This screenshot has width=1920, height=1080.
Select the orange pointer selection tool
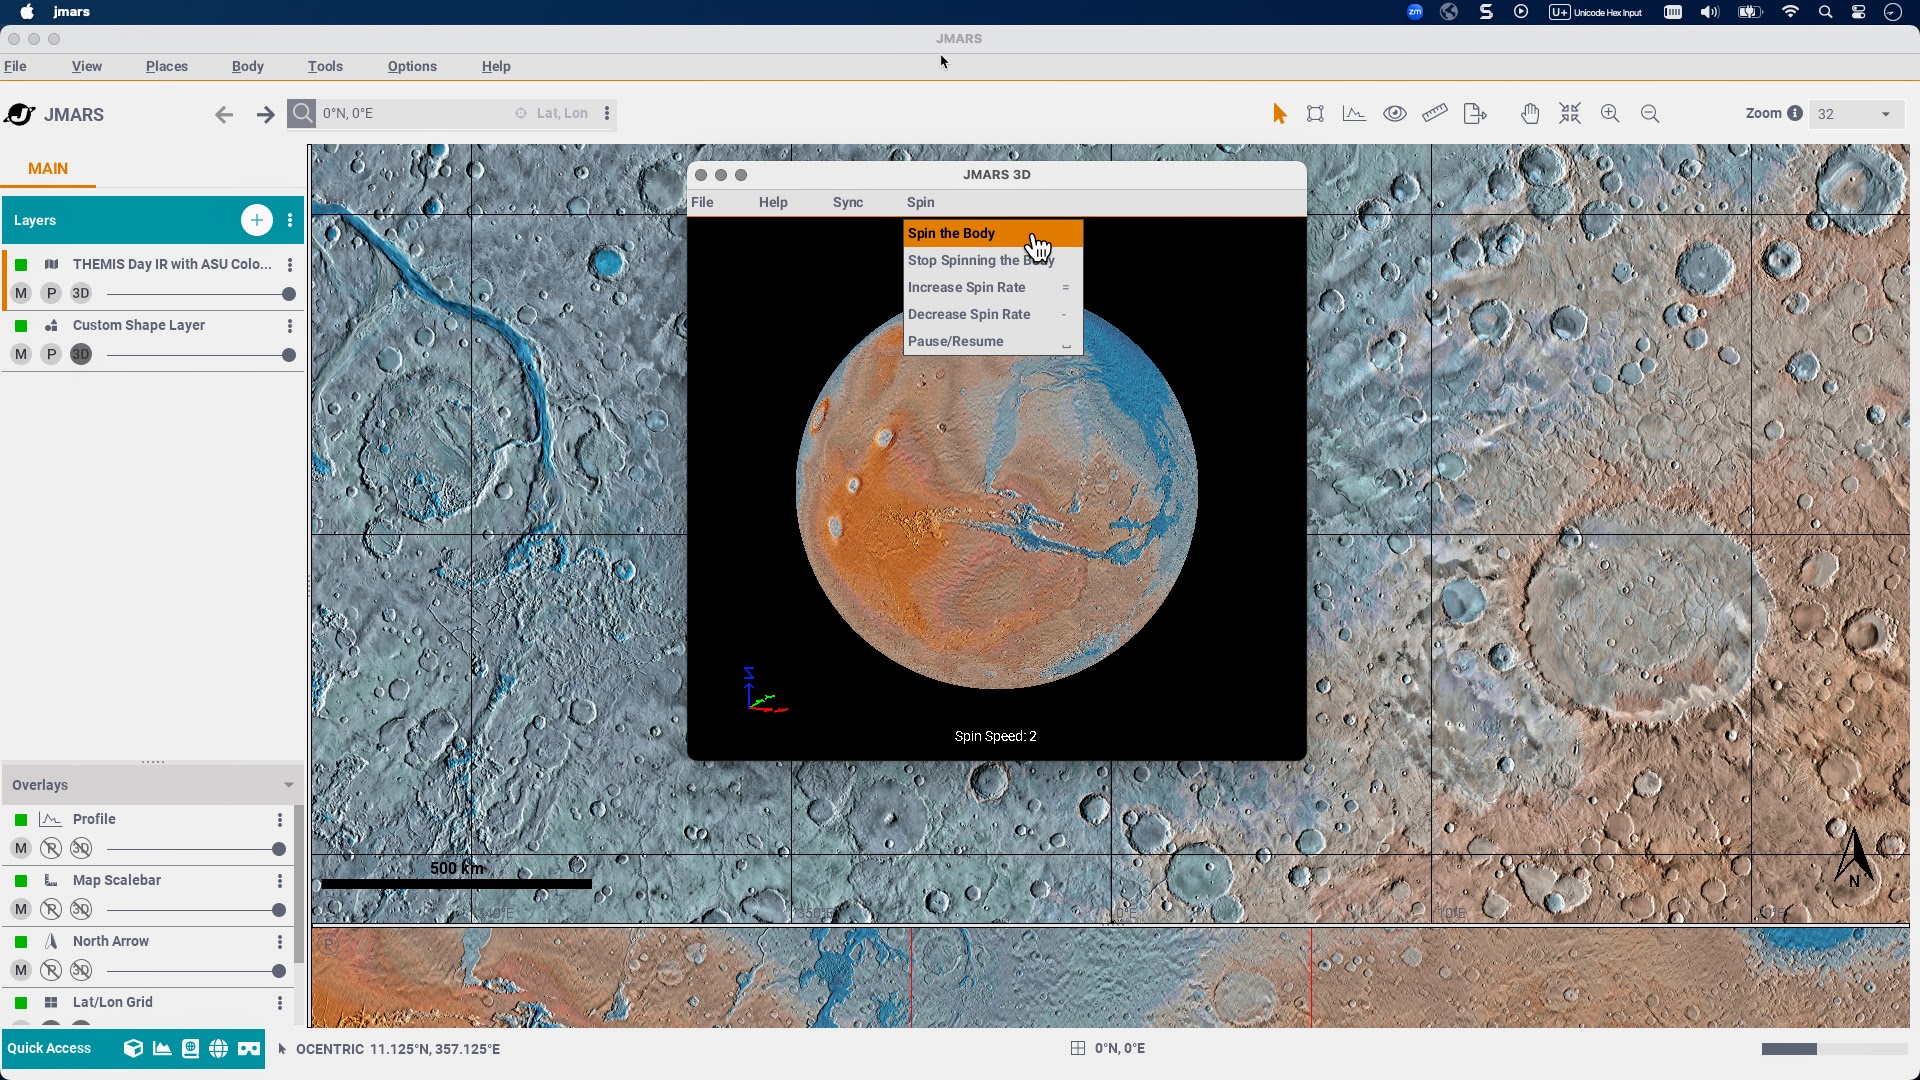pyautogui.click(x=1279, y=114)
